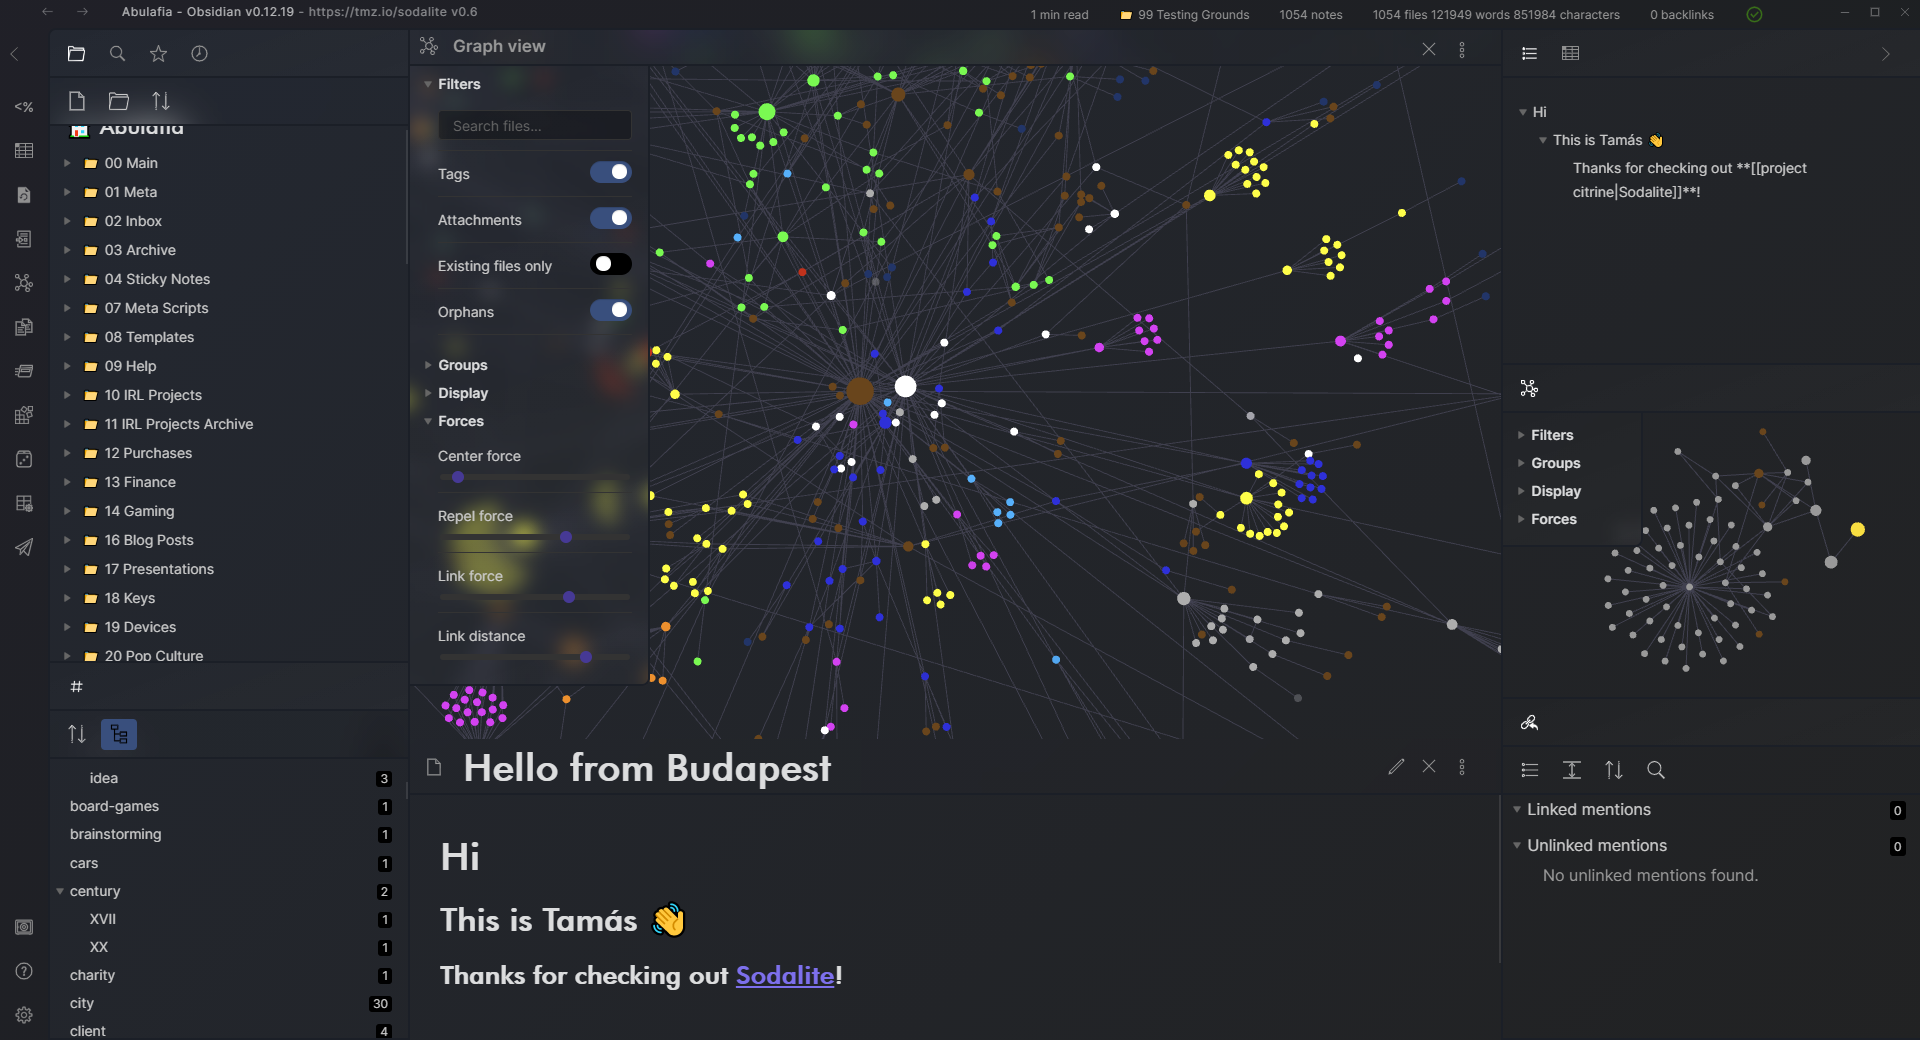Image resolution: width=1920 pixels, height=1040 pixels.
Task: Toggle the Tags filter switch
Action: [610, 172]
